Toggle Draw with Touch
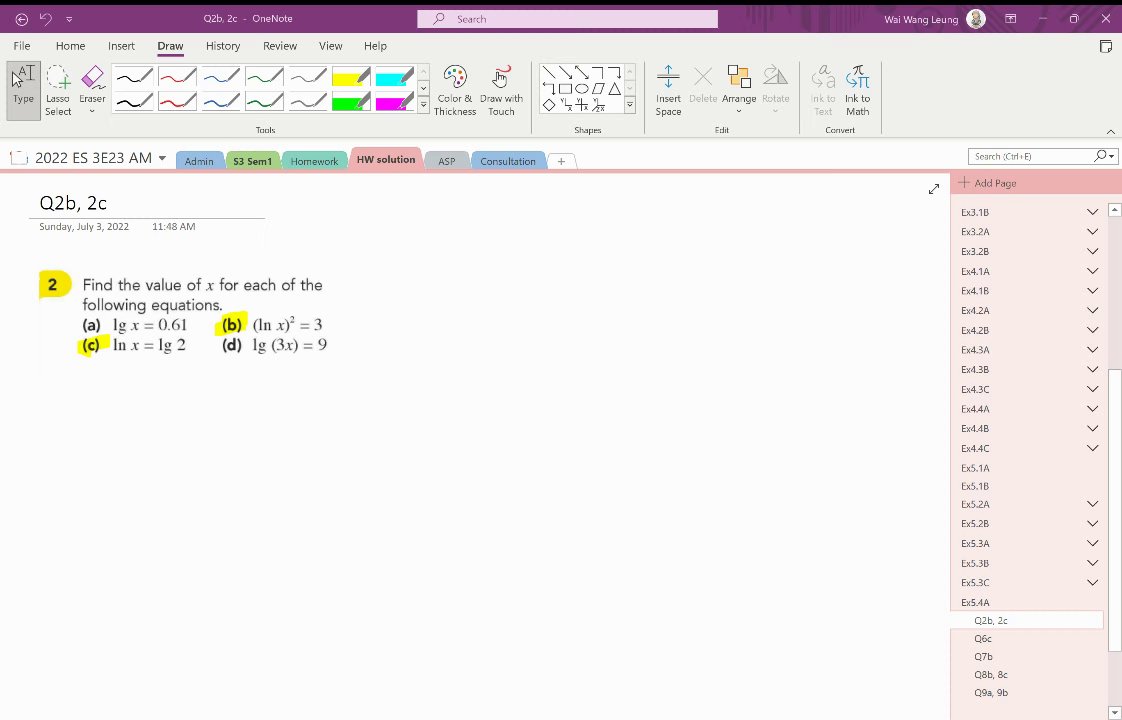 coord(501,91)
